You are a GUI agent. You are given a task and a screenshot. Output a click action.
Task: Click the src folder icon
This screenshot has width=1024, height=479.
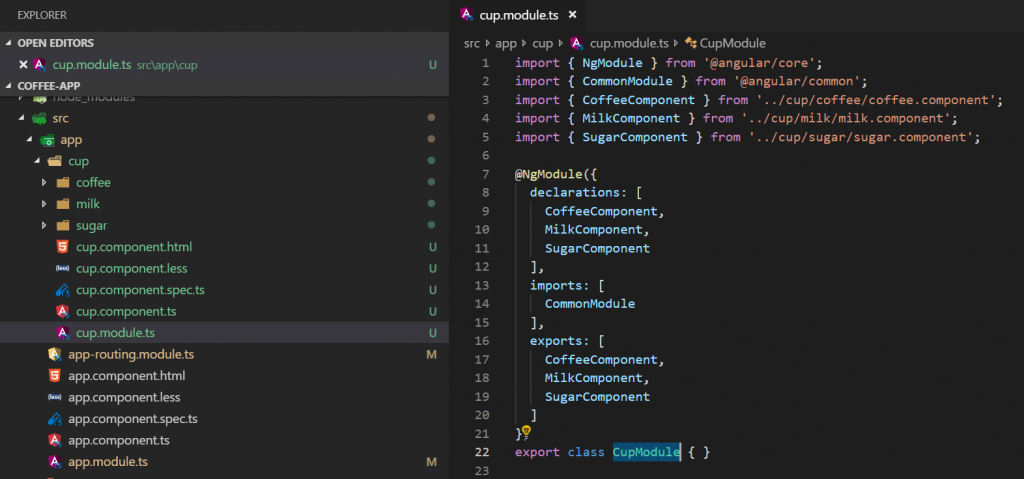[39, 118]
